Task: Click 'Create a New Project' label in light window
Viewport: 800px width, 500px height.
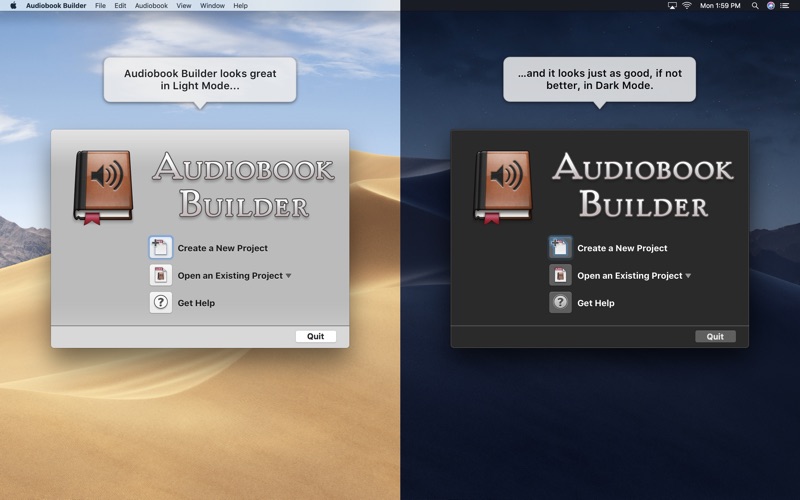Action: (222, 248)
